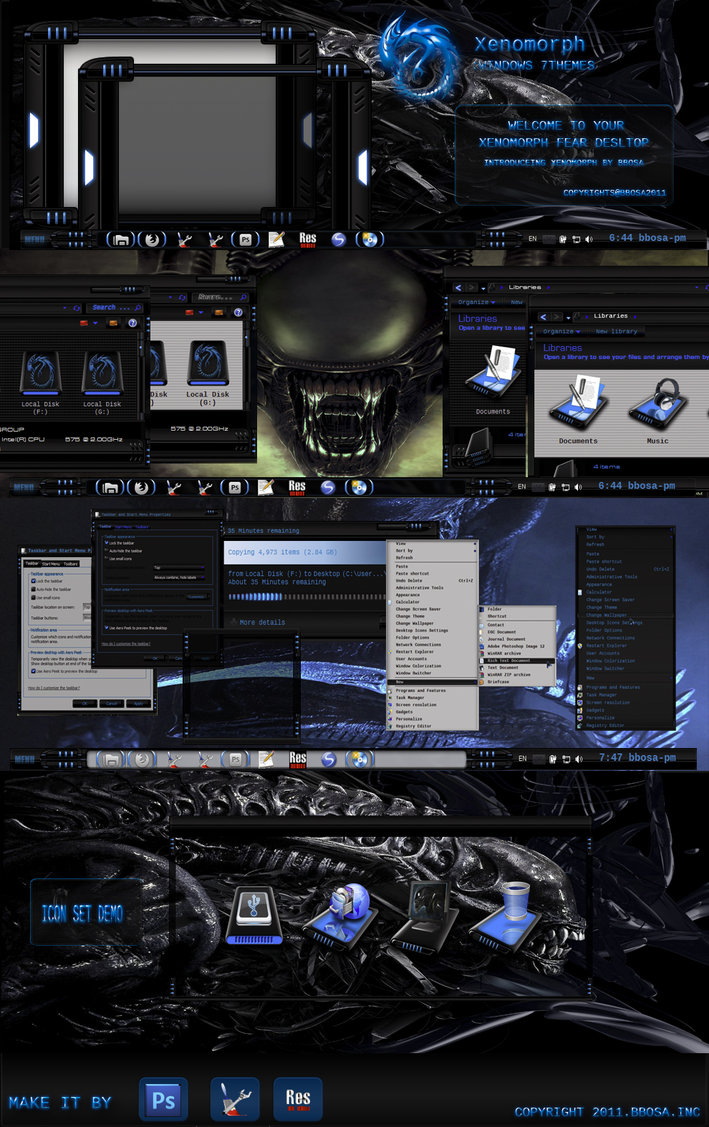Click the Recycle Bin icon in icon set demo
Viewport: 709px width, 1127px height.
tap(516, 909)
